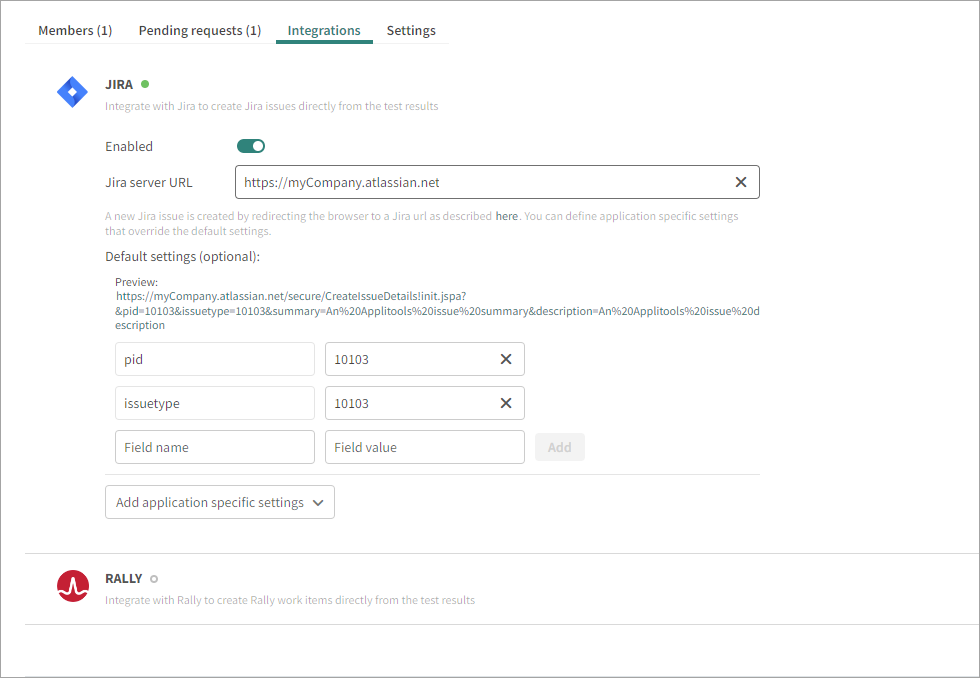Switch to the Members (1) tab
The width and height of the screenshot is (980, 678).
point(75,31)
